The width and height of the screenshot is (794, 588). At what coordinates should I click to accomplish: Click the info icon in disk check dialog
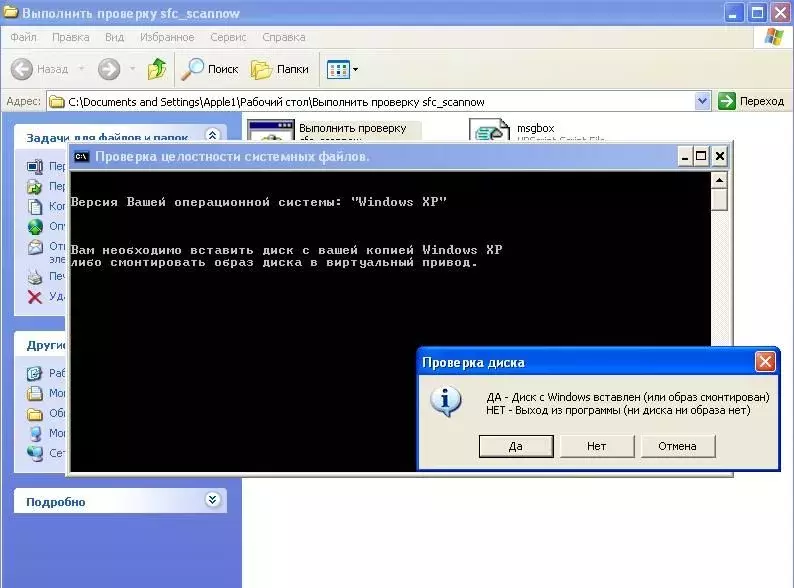[x=446, y=402]
